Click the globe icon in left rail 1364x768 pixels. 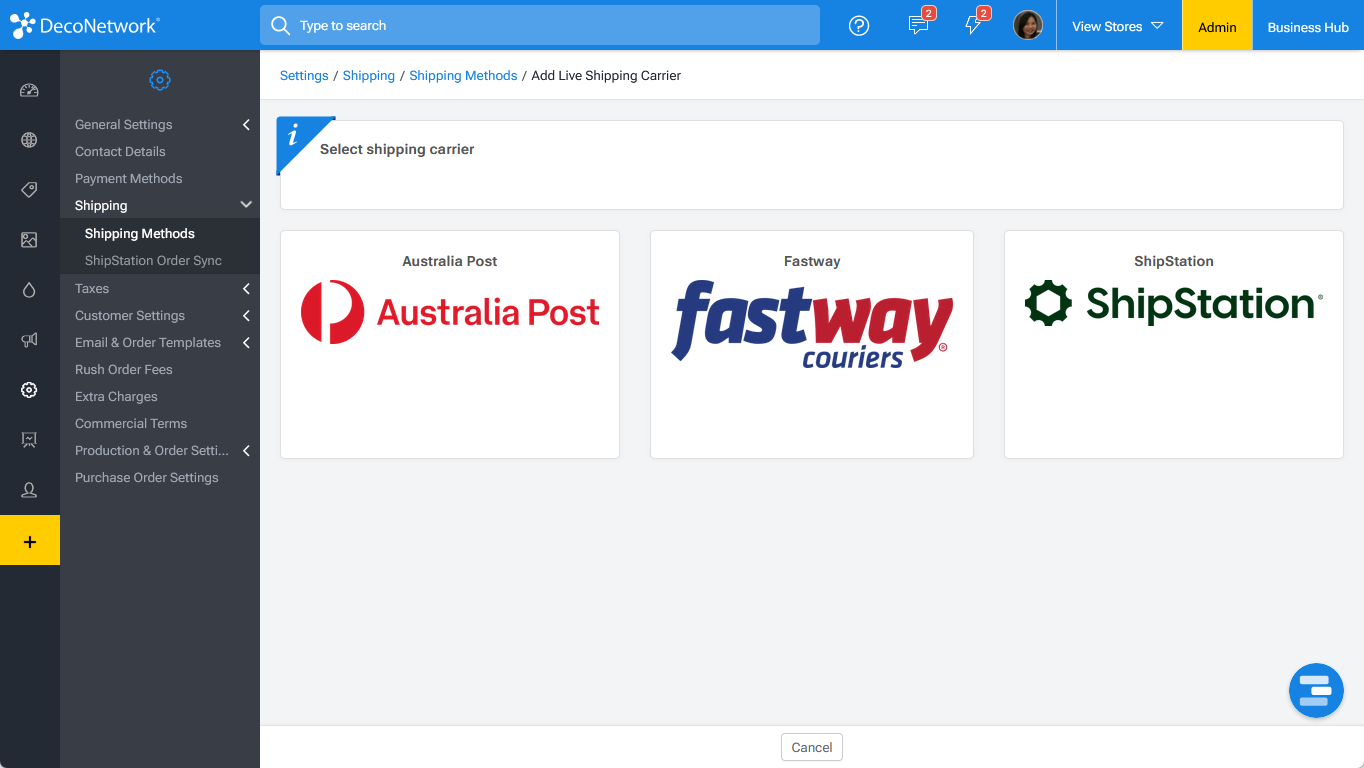click(x=29, y=140)
